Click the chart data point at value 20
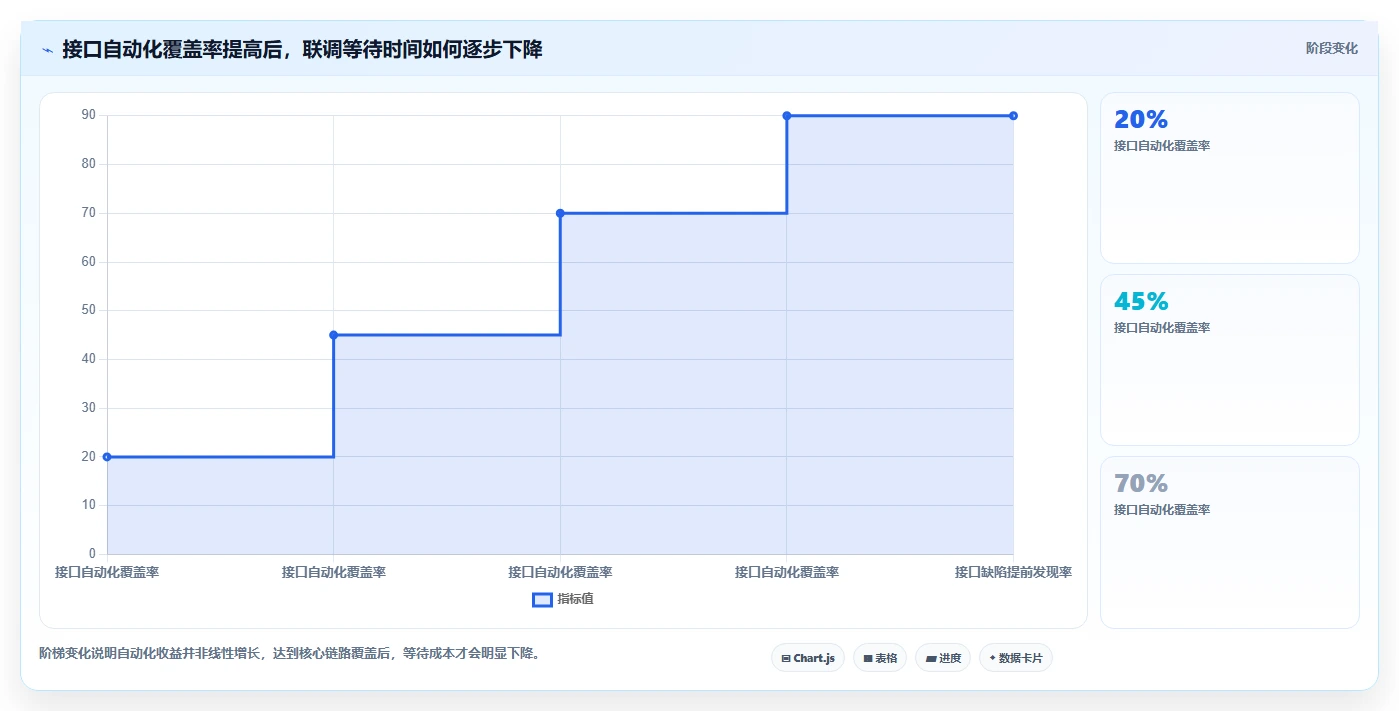Screen dimensions: 1399x711 point(107,457)
